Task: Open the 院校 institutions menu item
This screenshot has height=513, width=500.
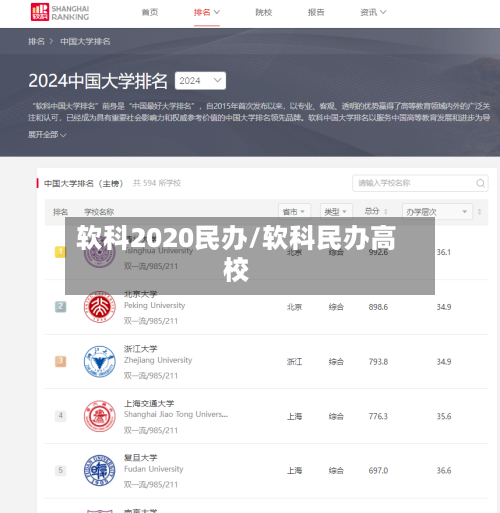Action: pos(264,12)
